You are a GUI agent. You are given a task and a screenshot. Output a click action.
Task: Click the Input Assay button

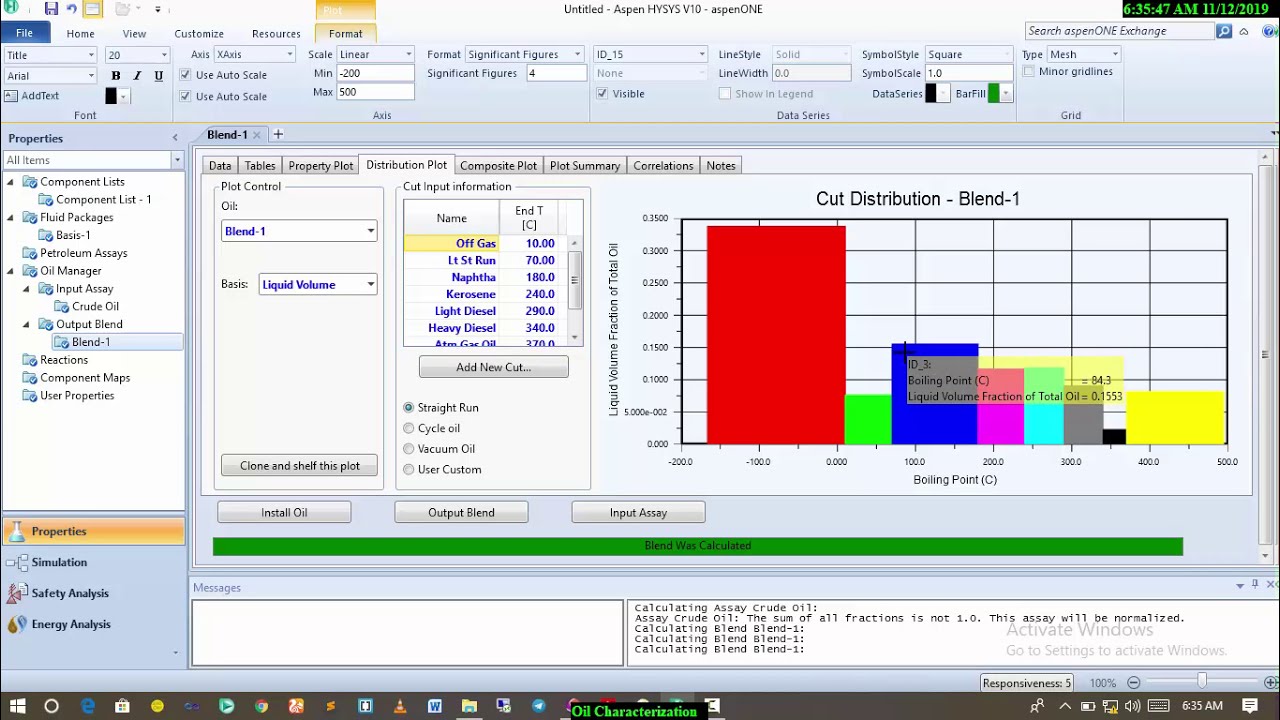pos(638,513)
